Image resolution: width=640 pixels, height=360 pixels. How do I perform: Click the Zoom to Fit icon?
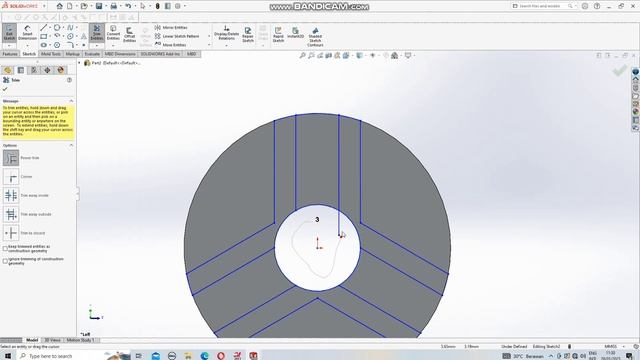click(x=302, y=55)
